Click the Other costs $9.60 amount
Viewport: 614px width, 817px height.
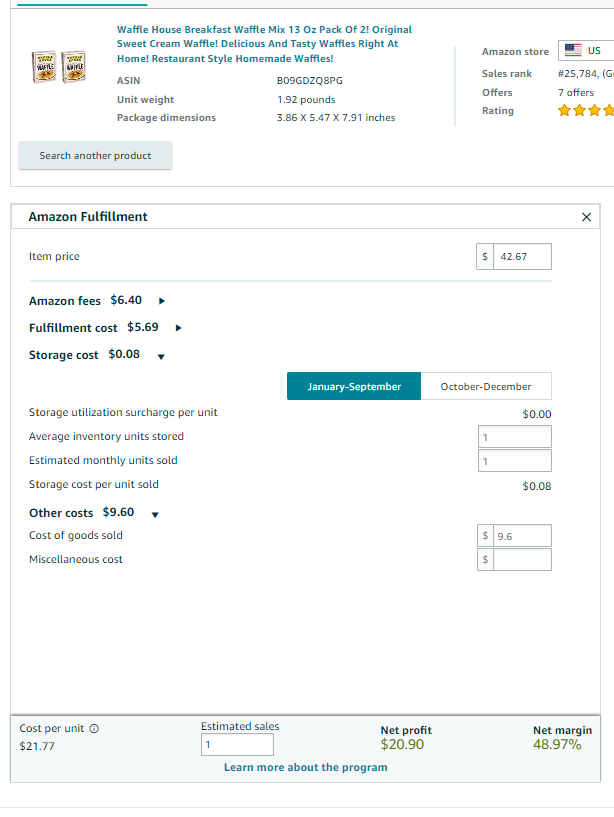[x=118, y=512]
